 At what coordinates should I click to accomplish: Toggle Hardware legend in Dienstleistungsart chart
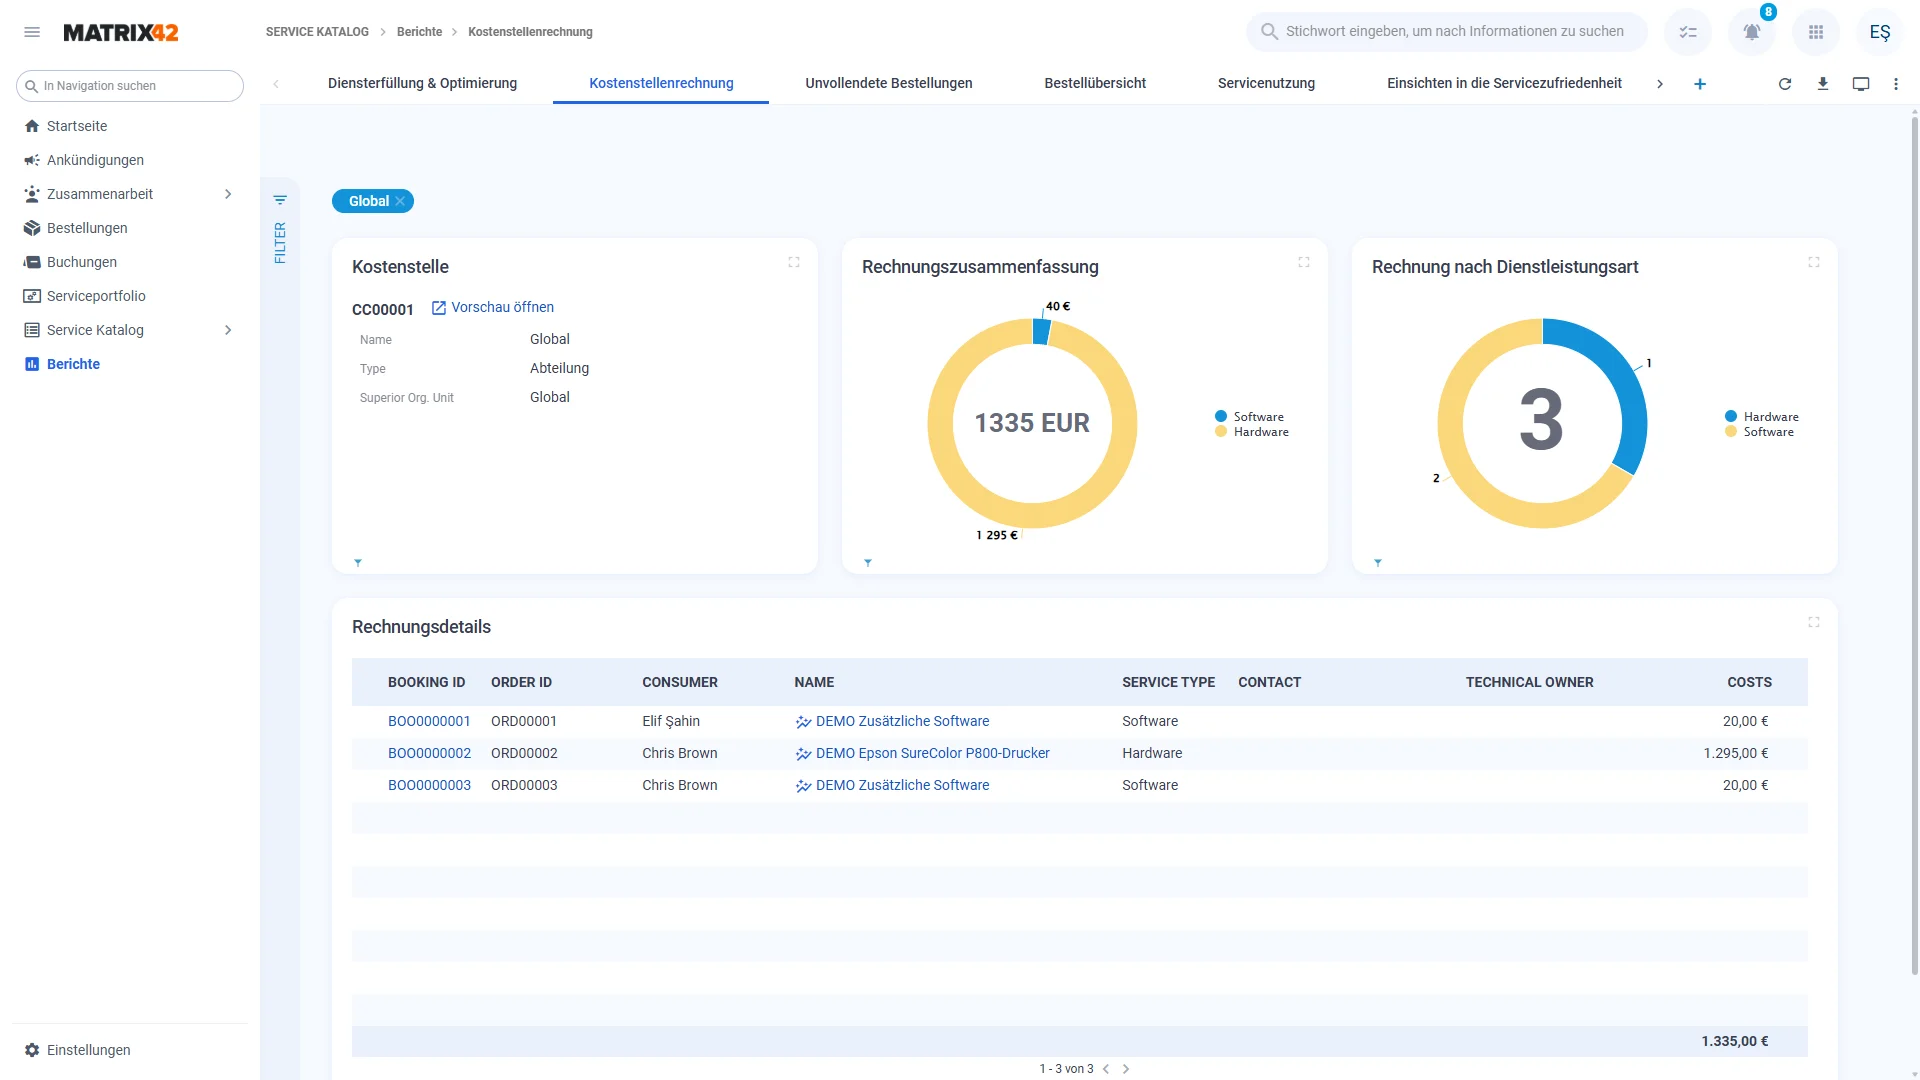tap(1762, 417)
